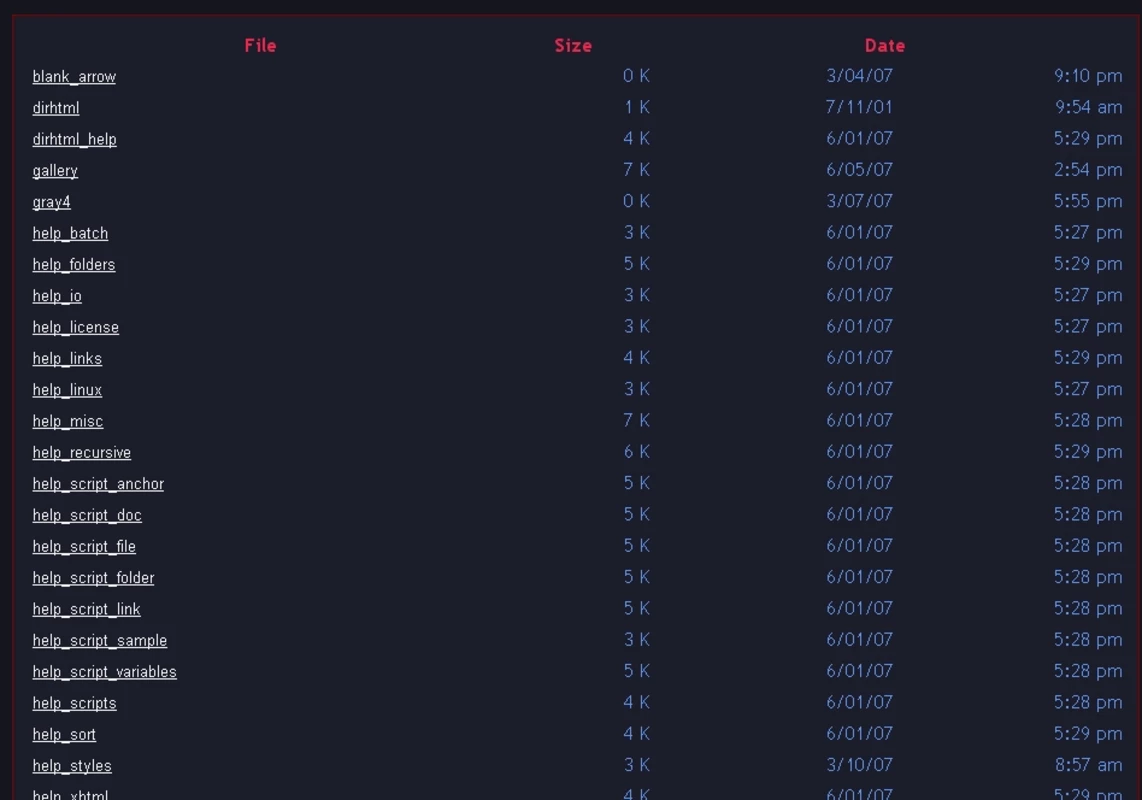Open the help_folders link
This screenshot has width=1142, height=800.
[x=74, y=264]
